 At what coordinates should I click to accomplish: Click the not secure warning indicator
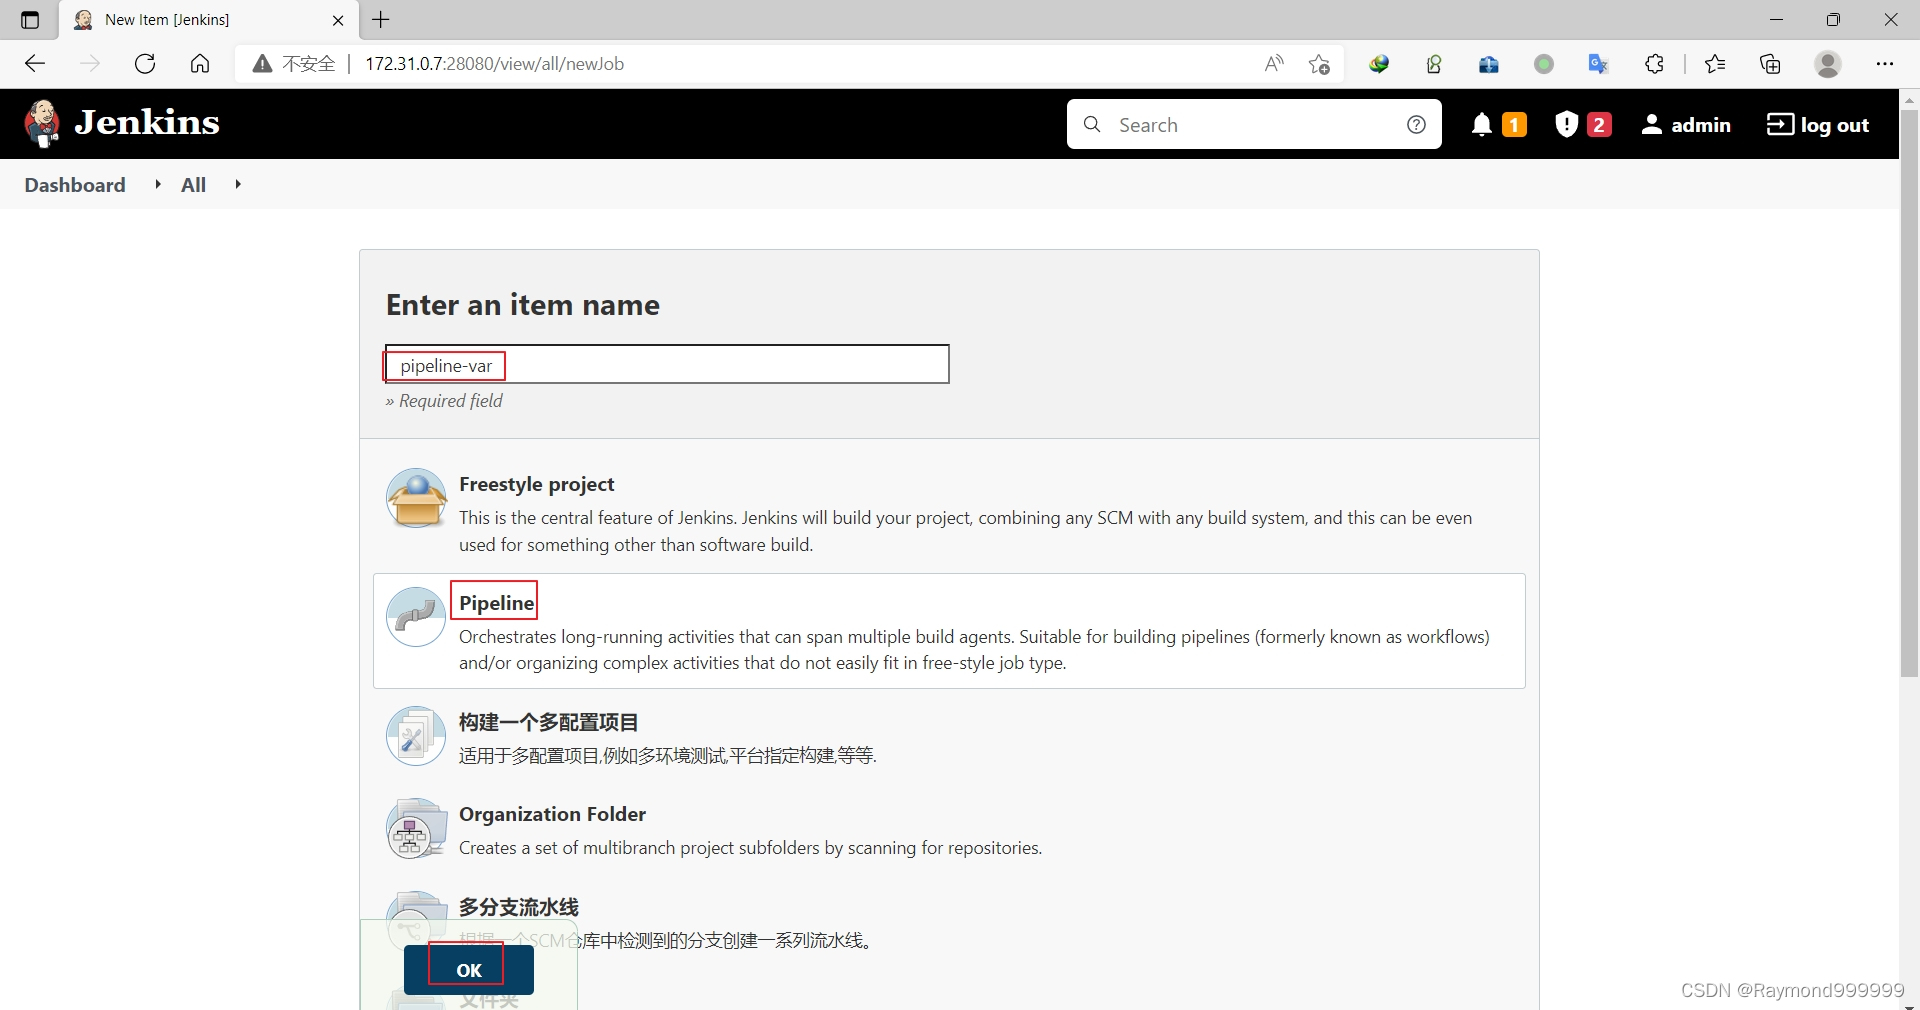294,64
